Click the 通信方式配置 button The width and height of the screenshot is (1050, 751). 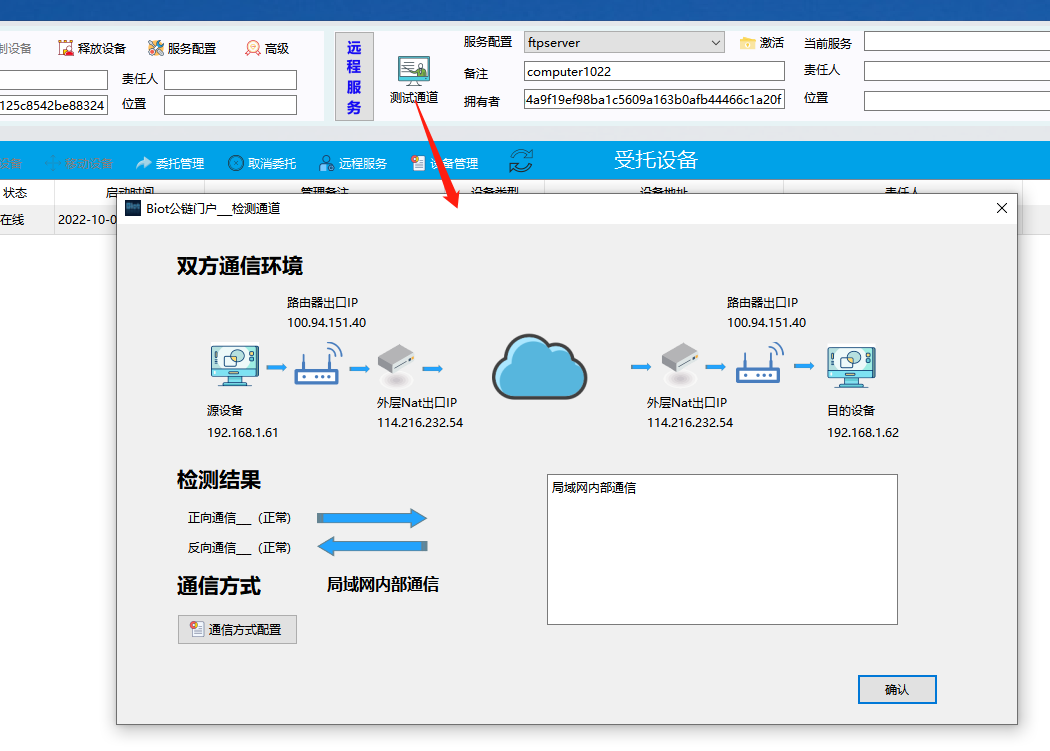point(237,629)
